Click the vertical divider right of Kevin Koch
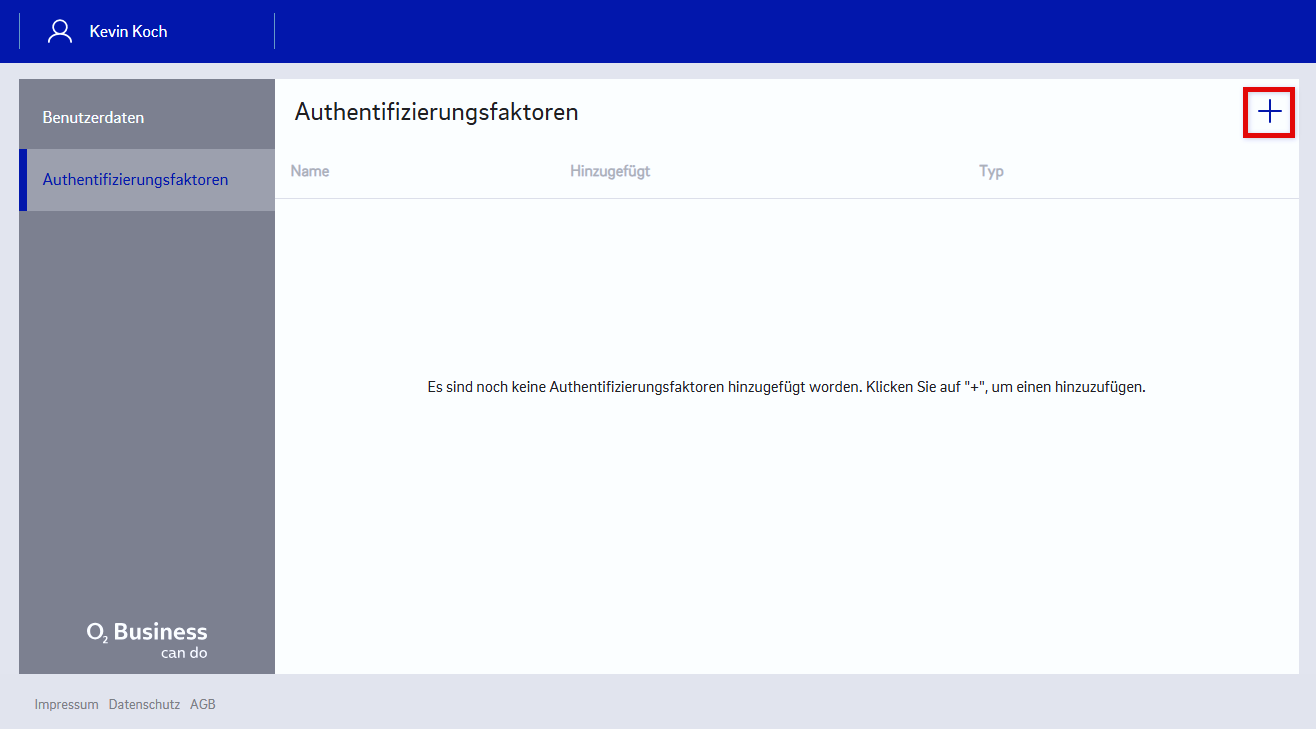The width and height of the screenshot is (1316, 729). (x=274, y=31)
